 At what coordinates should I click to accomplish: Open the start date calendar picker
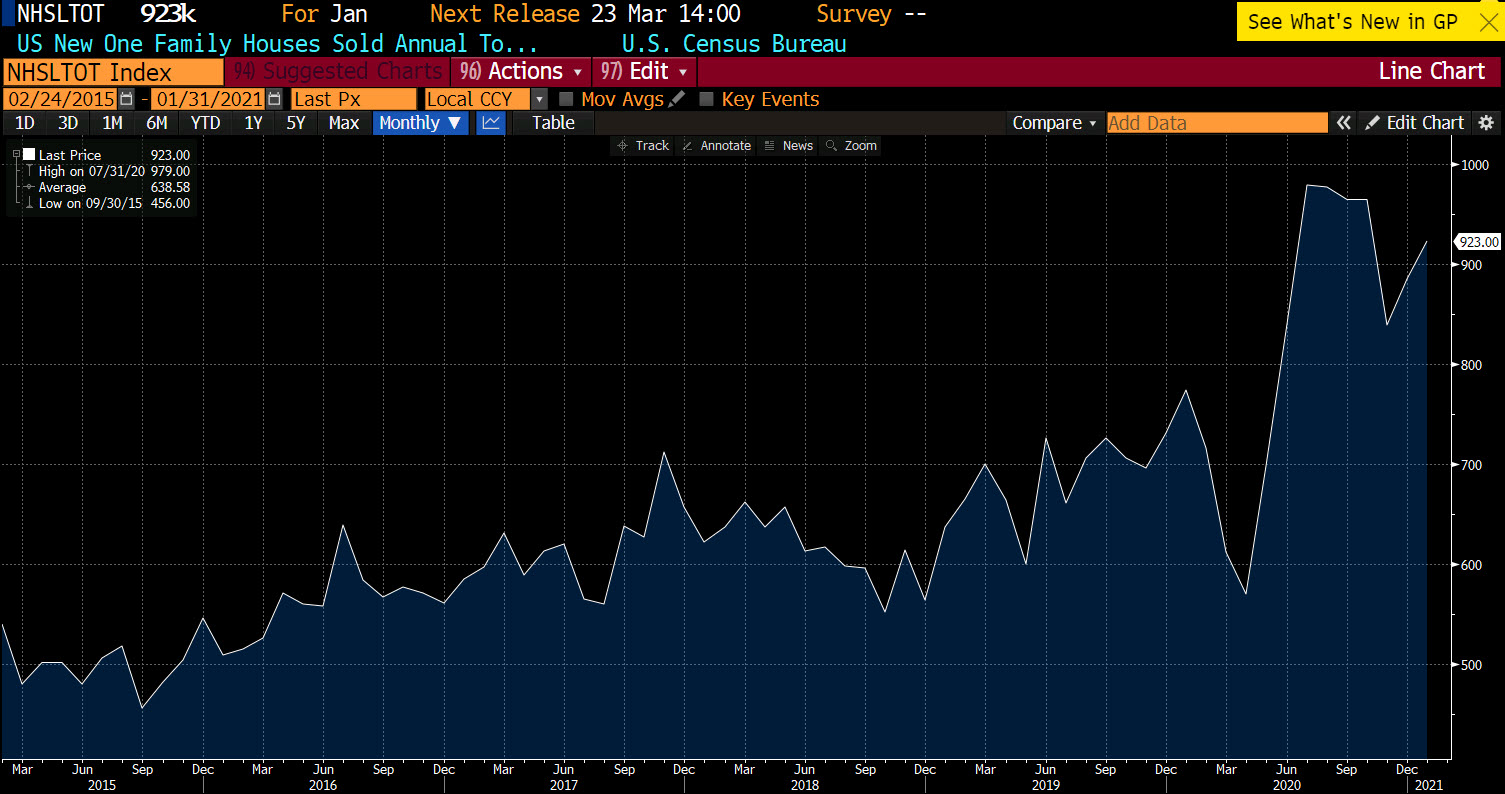click(x=126, y=99)
